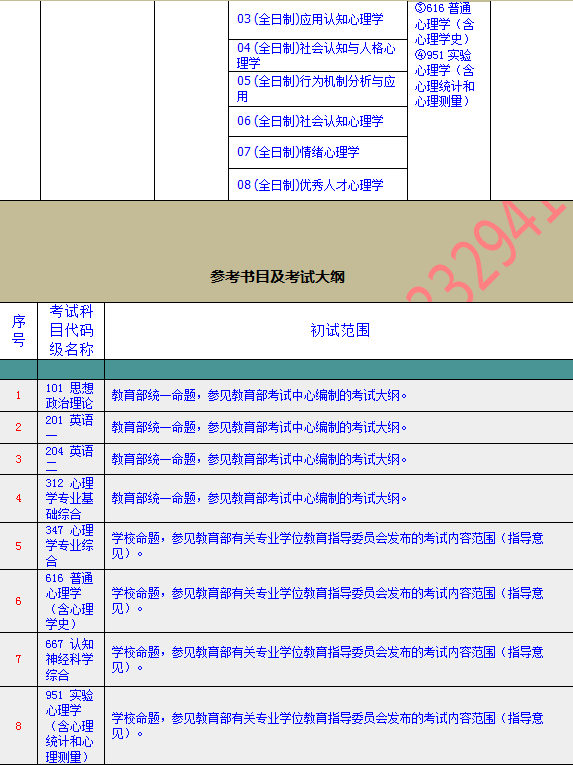The height and width of the screenshot is (765, 573).
Task: Click 347 心理学专业综合 subject cell
Action: pos(69,545)
